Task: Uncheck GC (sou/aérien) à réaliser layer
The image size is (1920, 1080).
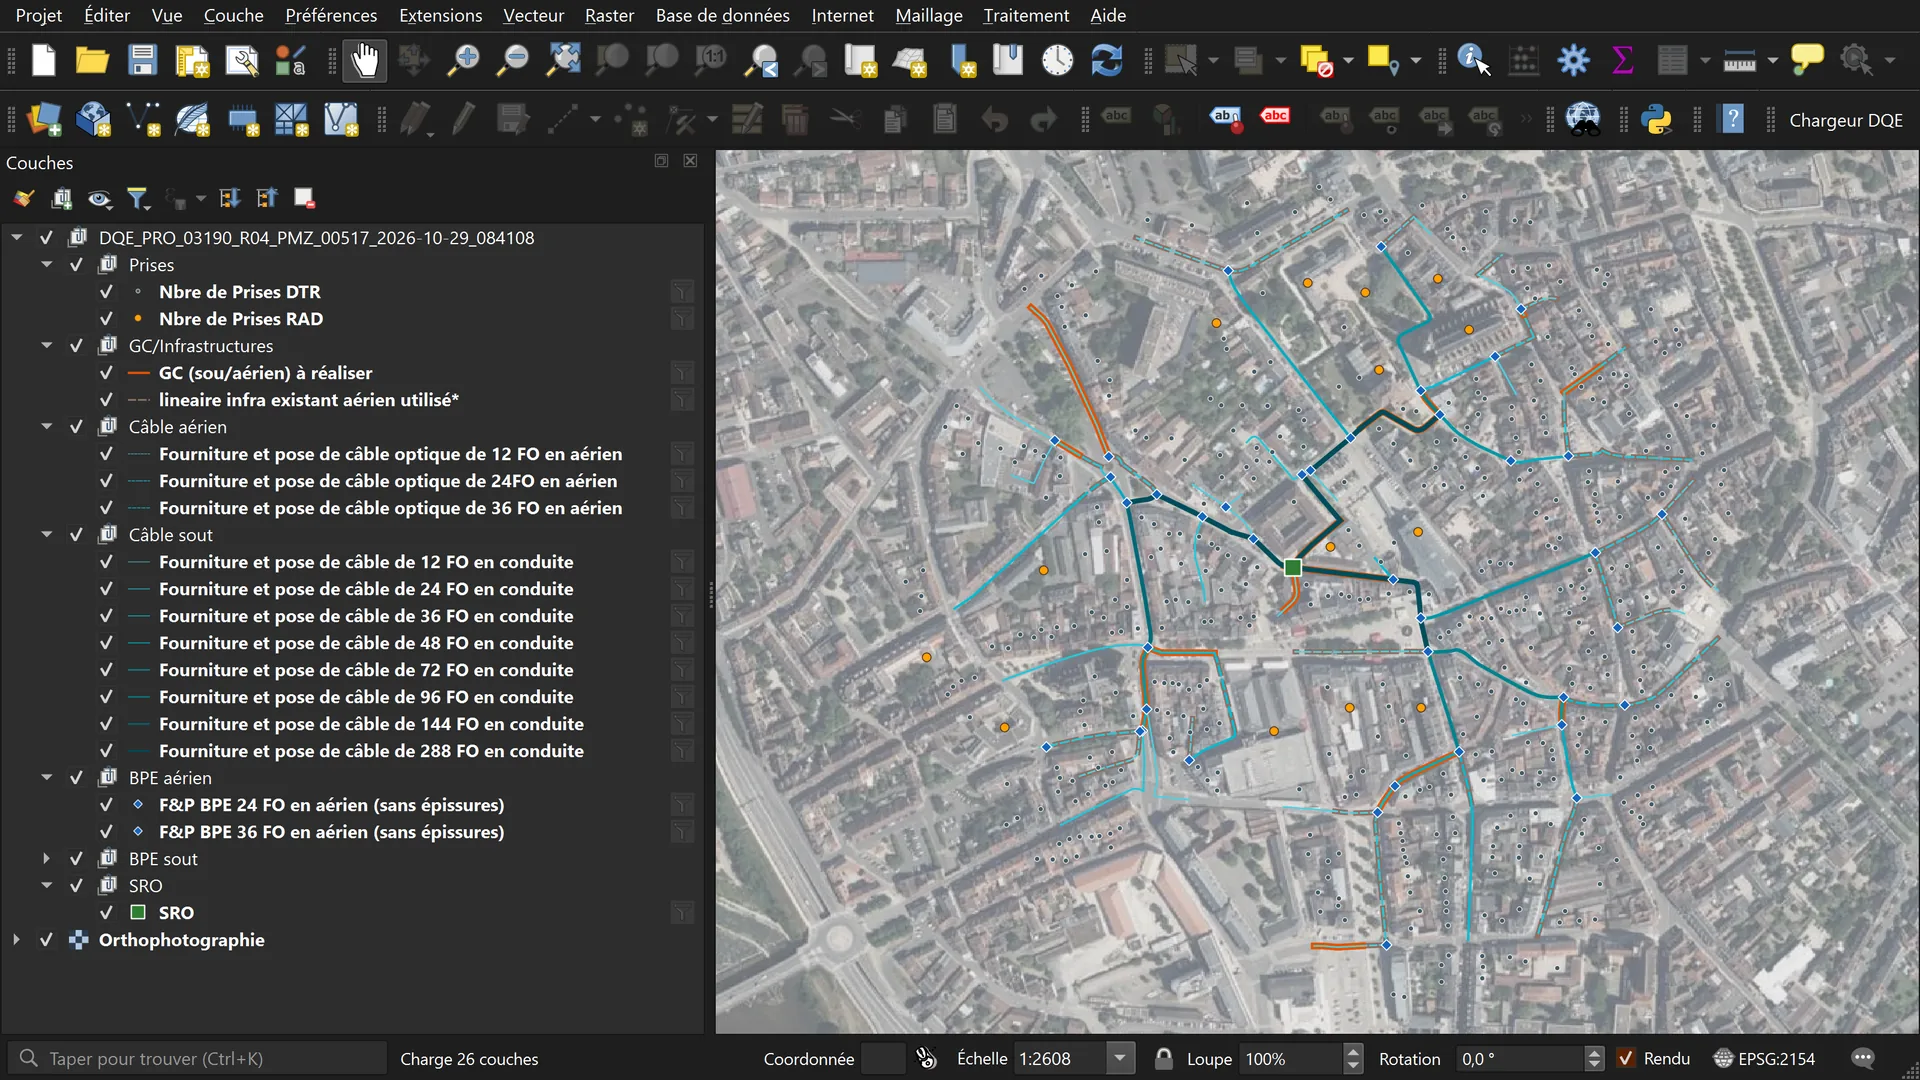Action: pyautogui.click(x=106, y=373)
